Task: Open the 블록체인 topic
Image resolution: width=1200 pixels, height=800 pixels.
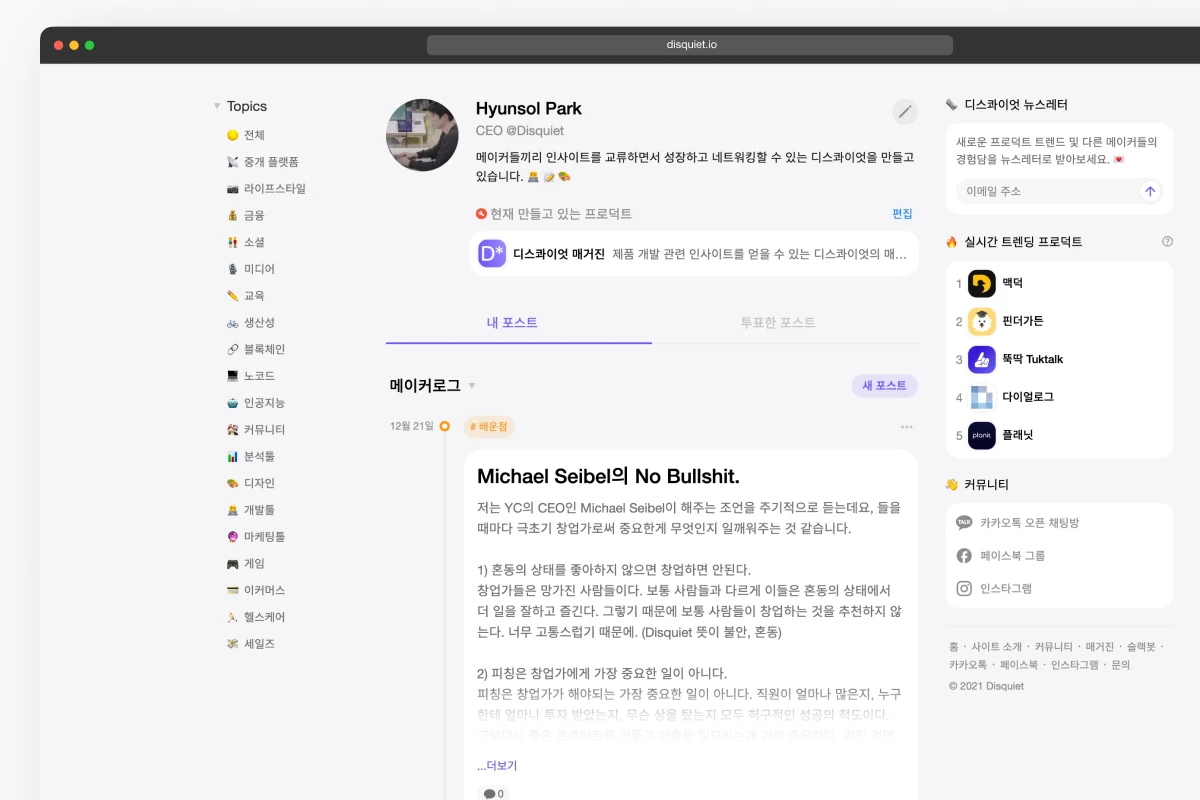Action: 256,349
